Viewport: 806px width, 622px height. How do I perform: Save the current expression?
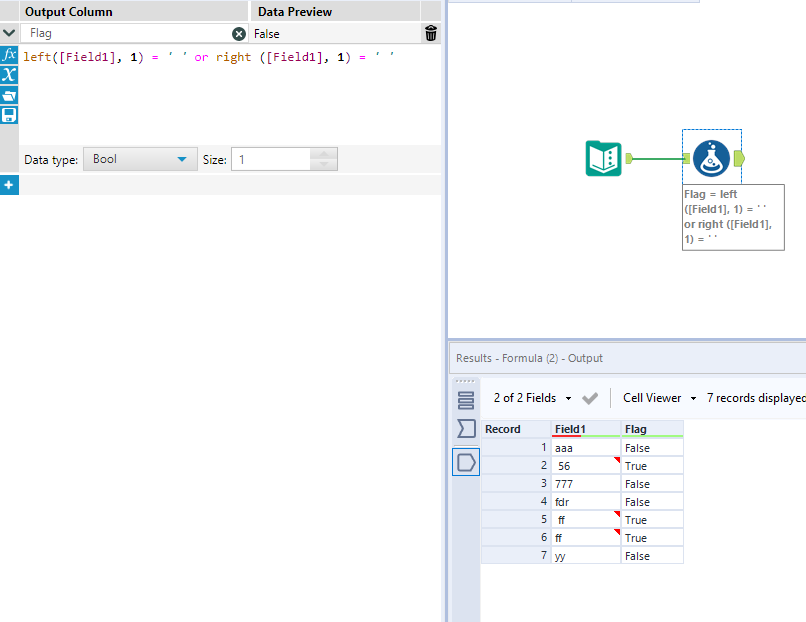tap(9, 114)
